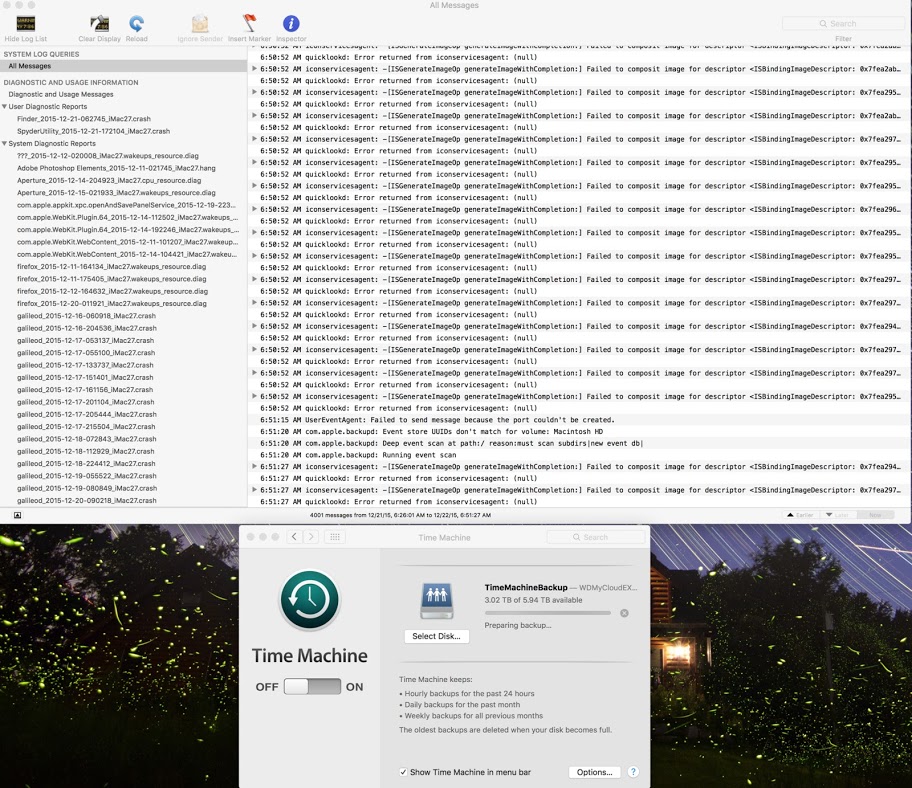Select backupd Deep event scan log line
The width and height of the screenshot is (912, 788).
451,443
